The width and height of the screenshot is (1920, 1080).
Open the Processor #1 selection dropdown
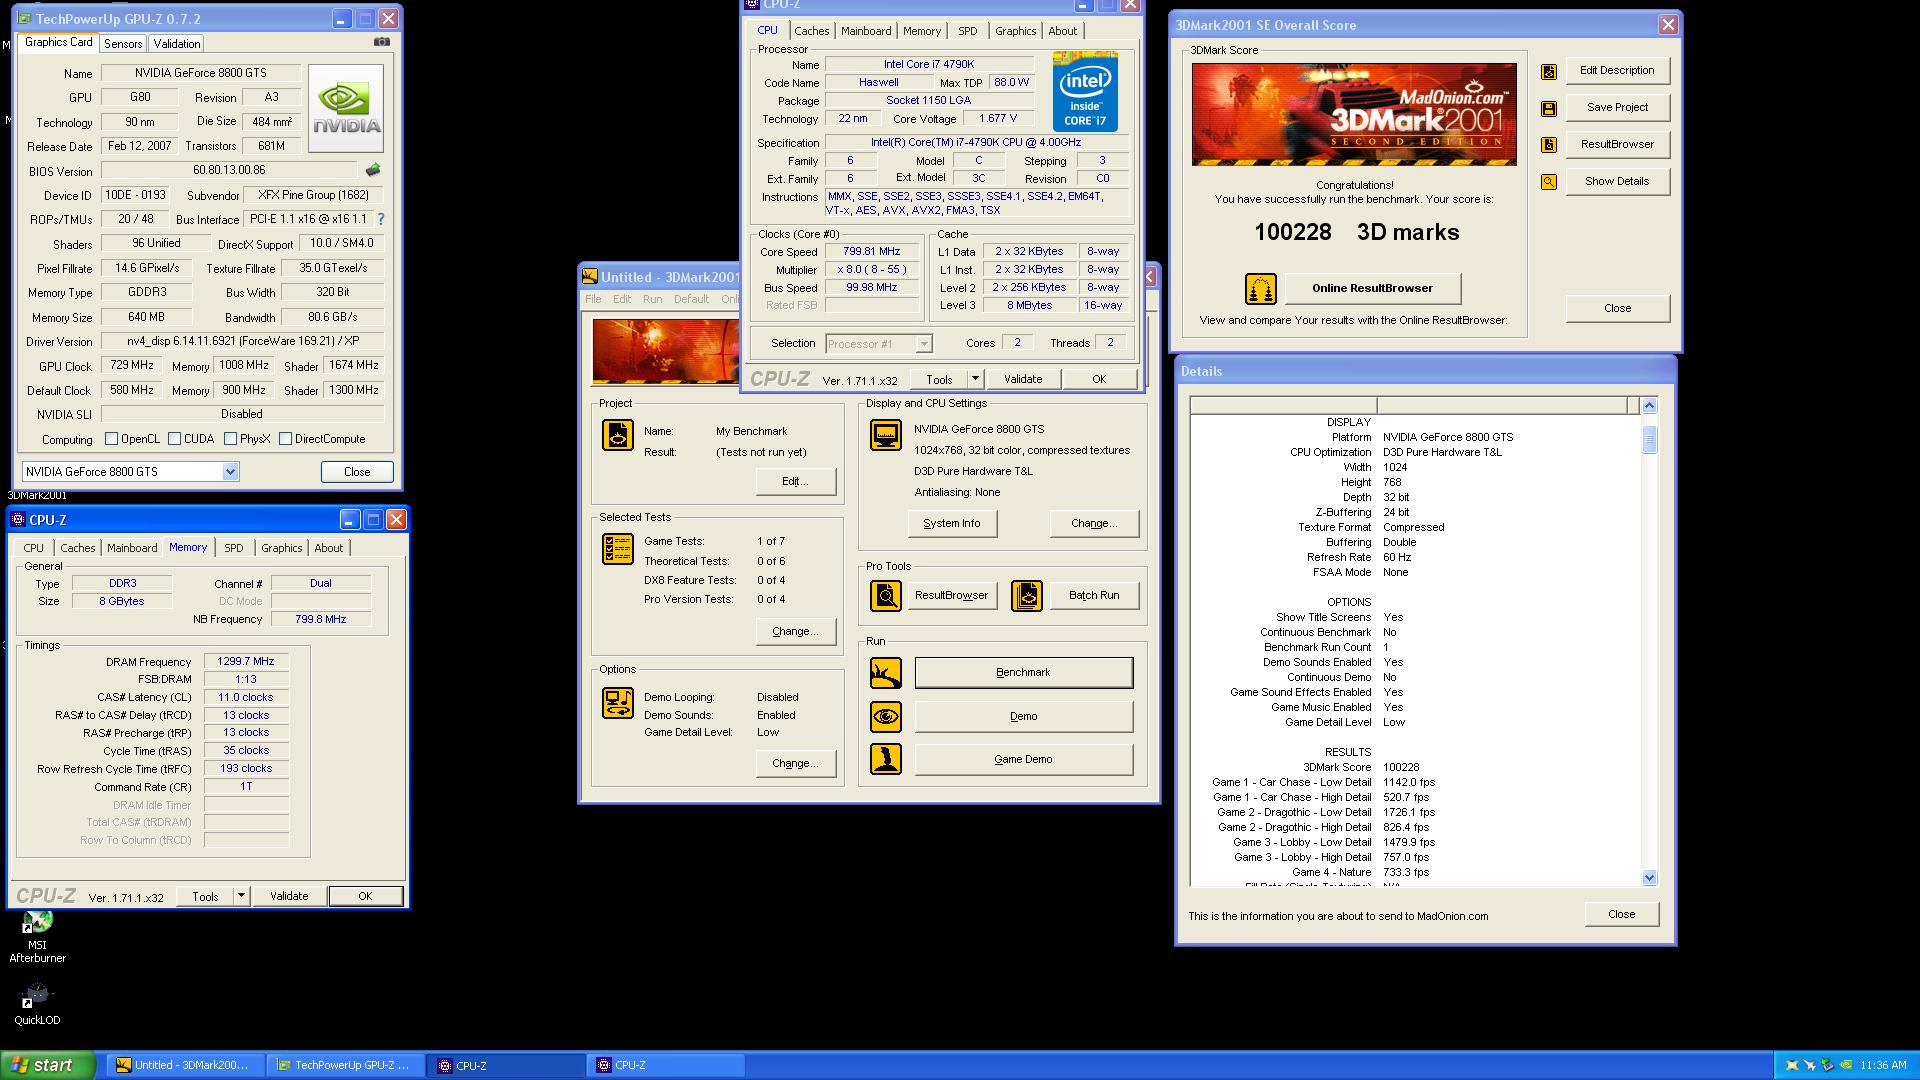point(924,344)
